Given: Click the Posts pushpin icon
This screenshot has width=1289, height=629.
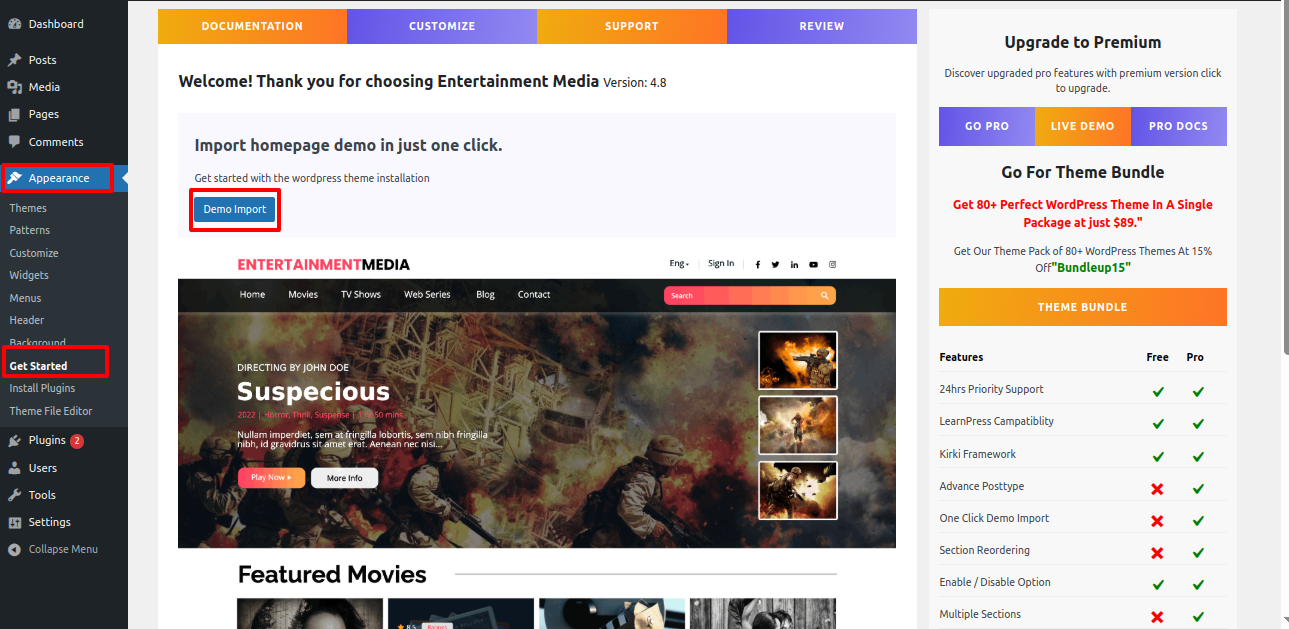Looking at the screenshot, I should coord(14,60).
